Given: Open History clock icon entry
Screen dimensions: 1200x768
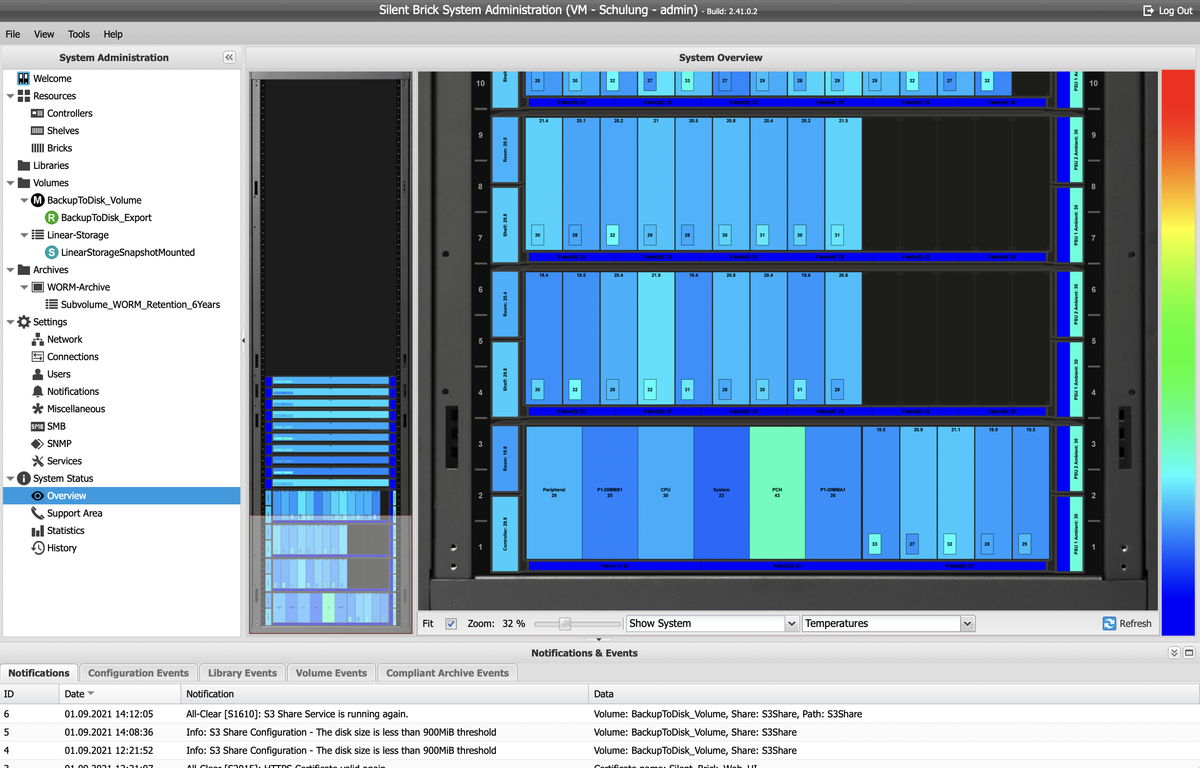Looking at the screenshot, I should (x=38, y=548).
